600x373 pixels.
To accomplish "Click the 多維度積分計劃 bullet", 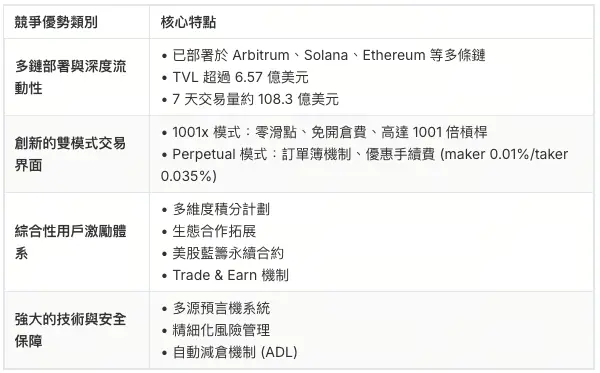I will pos(215,209).
